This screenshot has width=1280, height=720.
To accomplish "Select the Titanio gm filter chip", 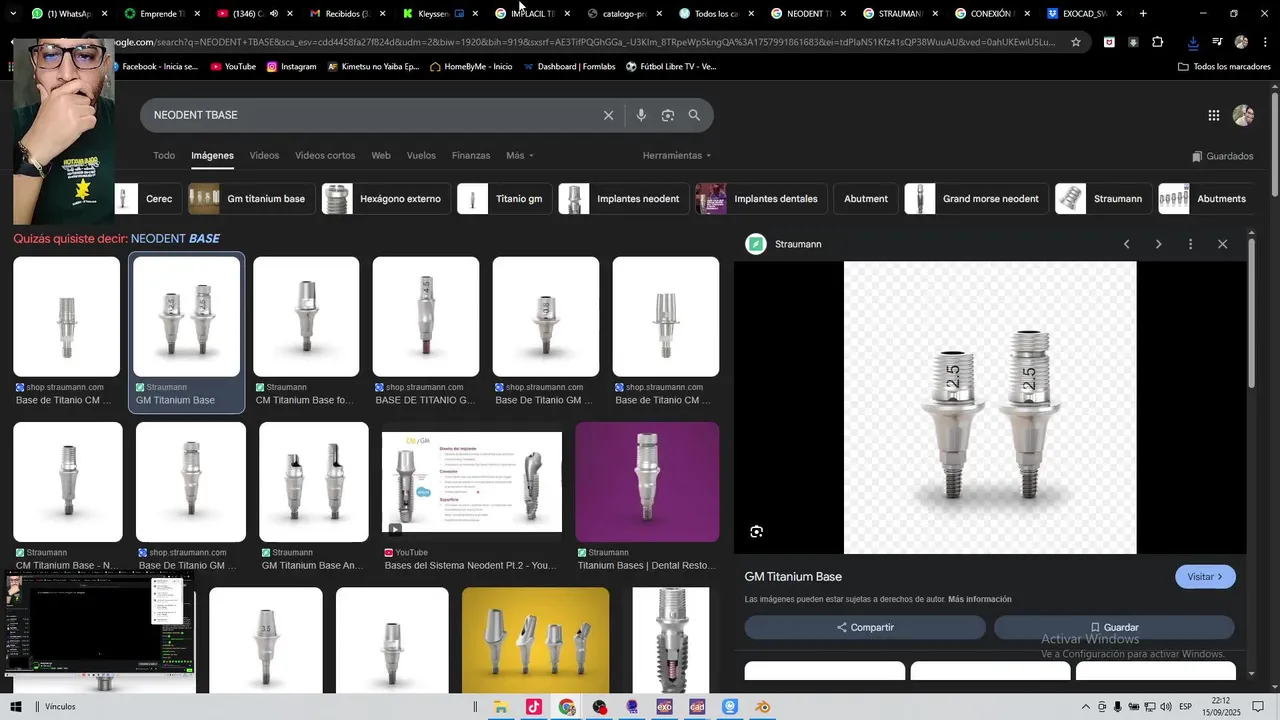I will (505, 199).
